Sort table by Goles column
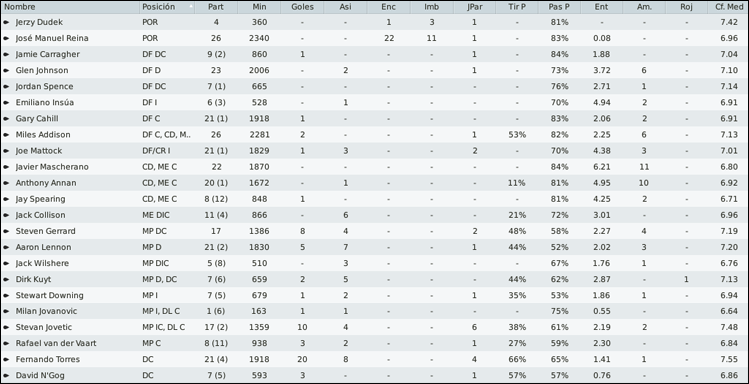This screenshot has height=384, width=749. tap(302, 7)
